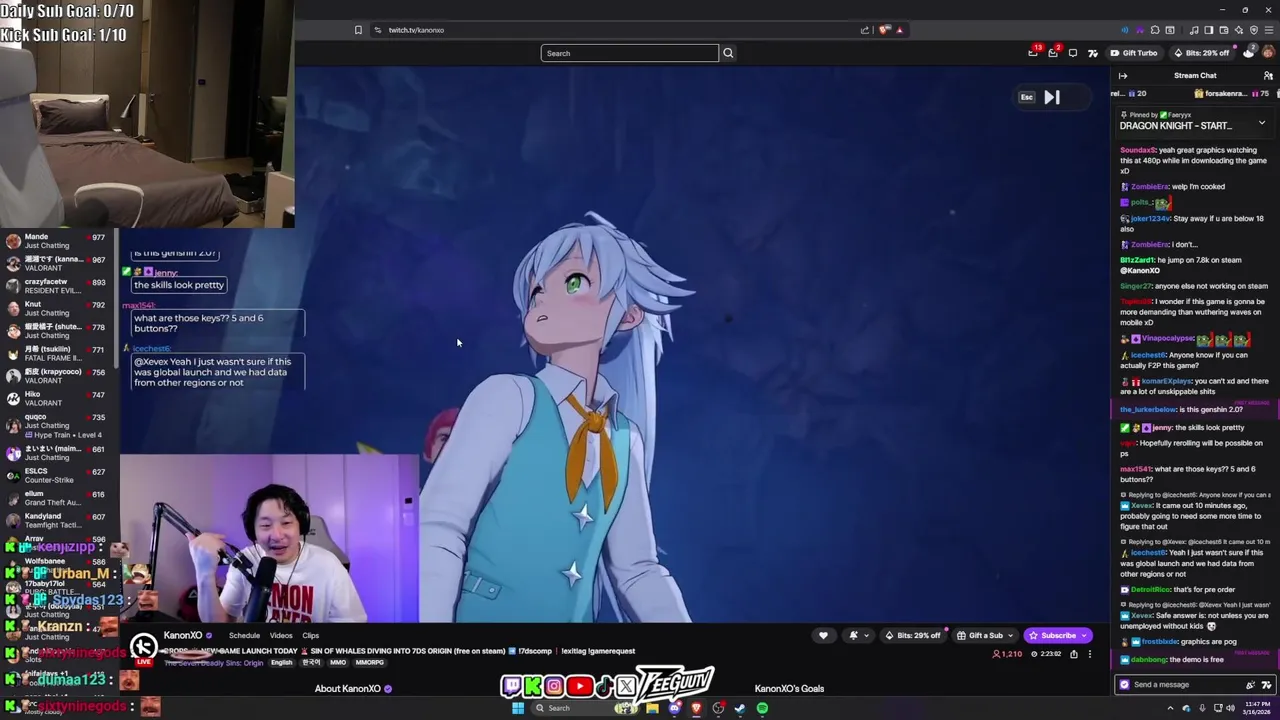Open the Windows Start button
Image resolution: width=1280 pixels, height=720 pixels.
[x=518, y=708]
